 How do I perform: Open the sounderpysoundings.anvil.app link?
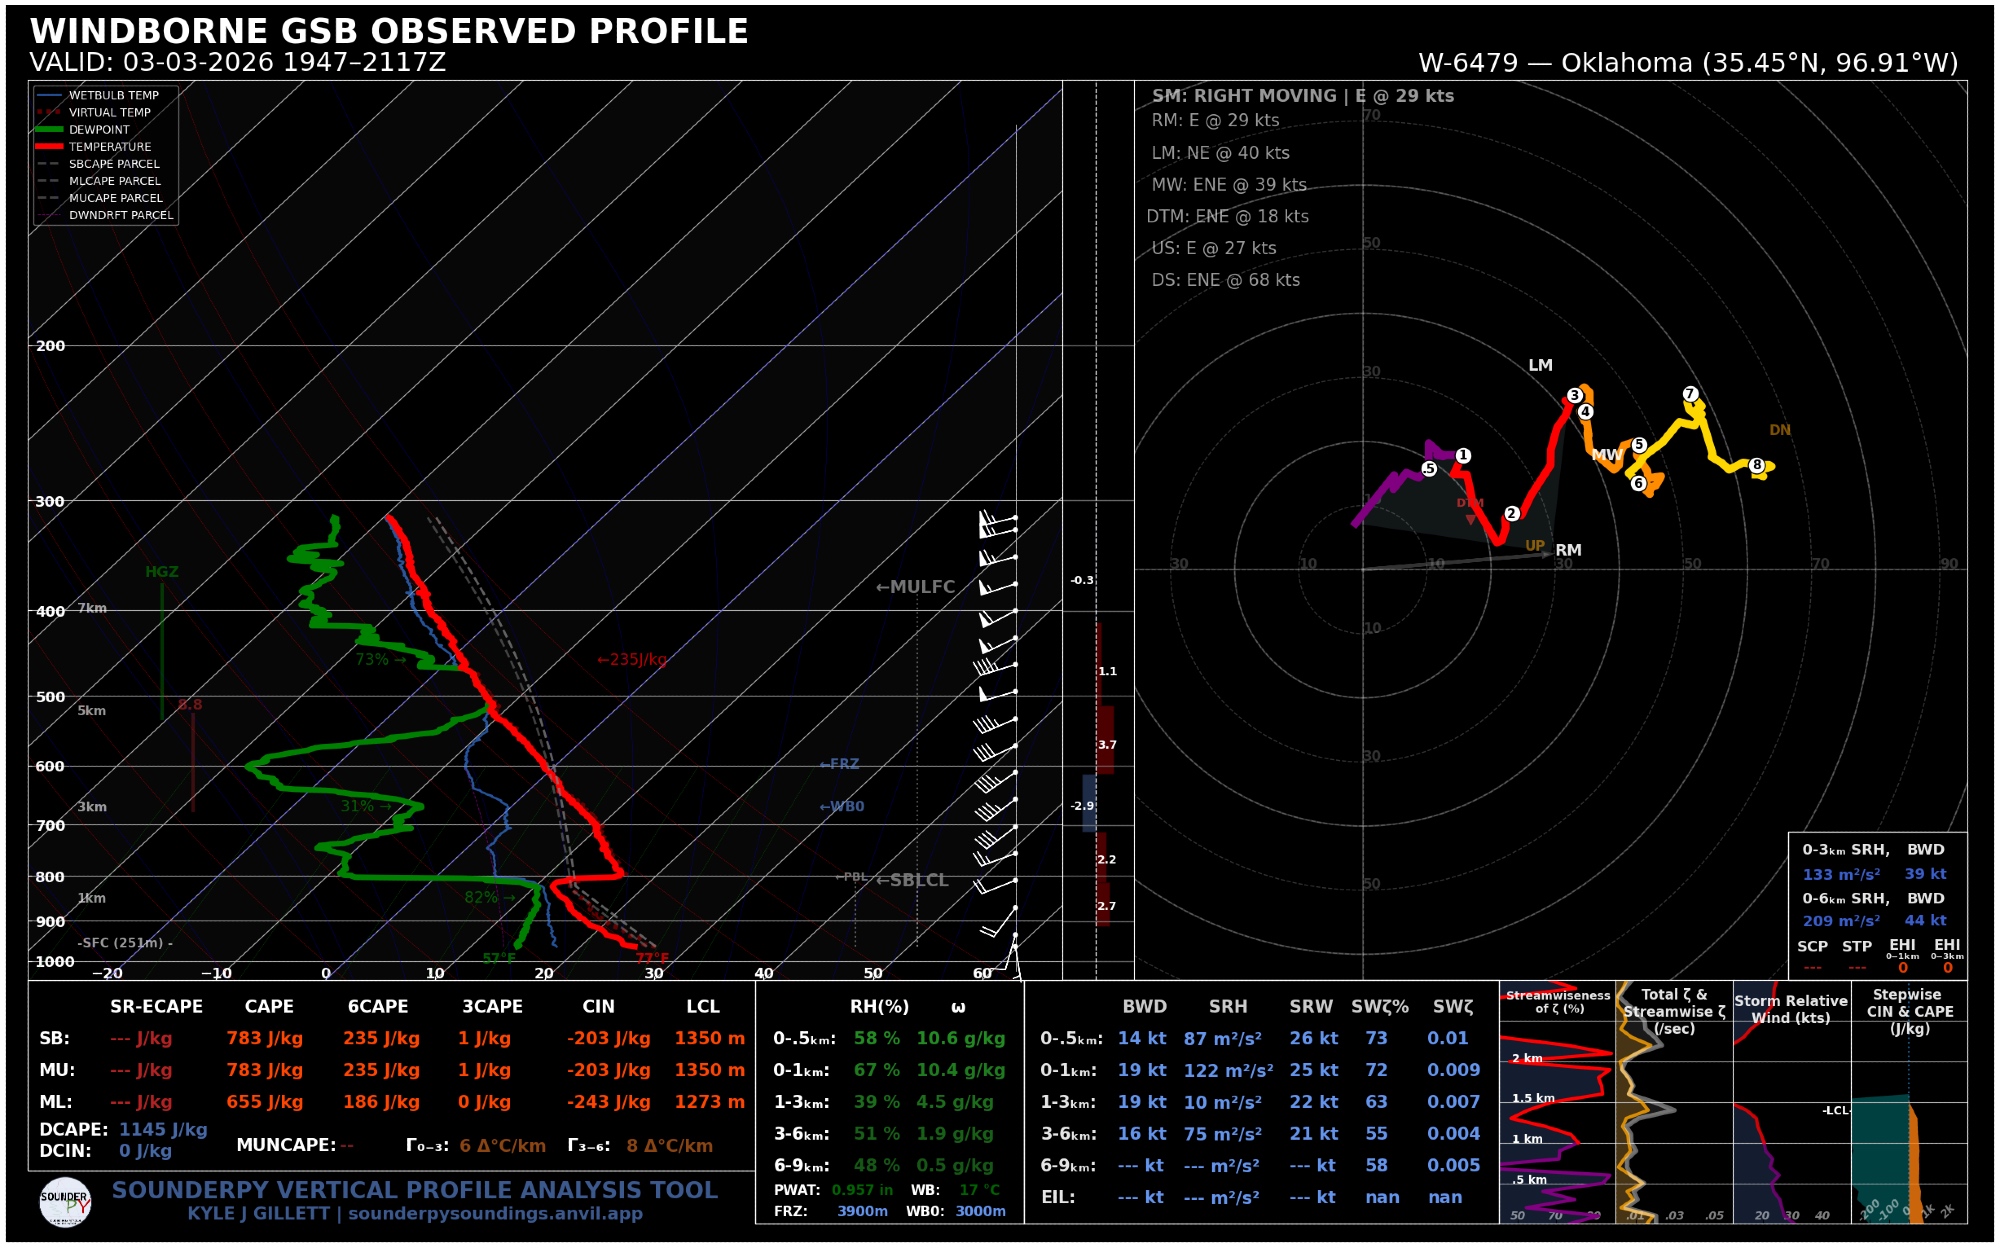pos(495,1213)
